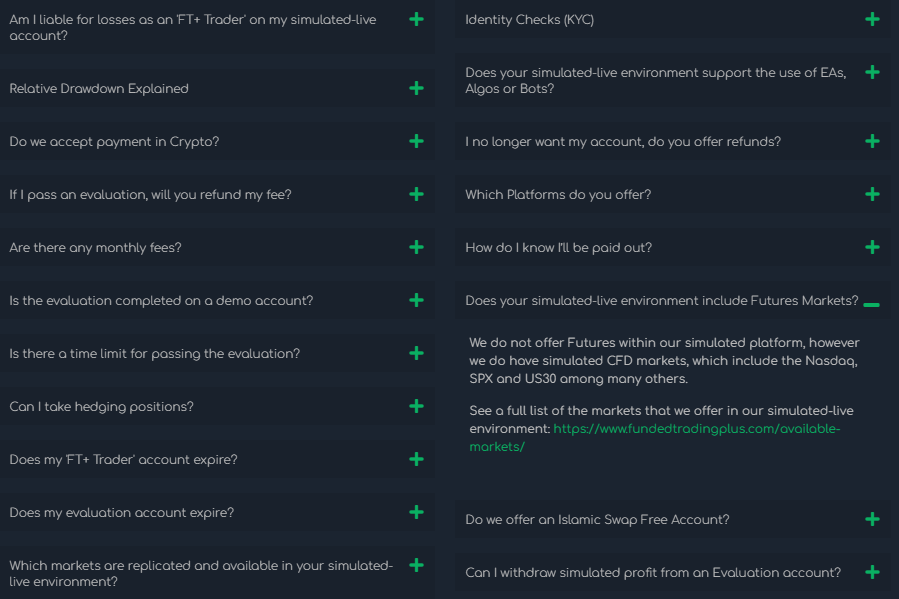Open the fundedtradingplus.com available-markets link
Viewport: 899px width, 599px height.
coord(696,429)
